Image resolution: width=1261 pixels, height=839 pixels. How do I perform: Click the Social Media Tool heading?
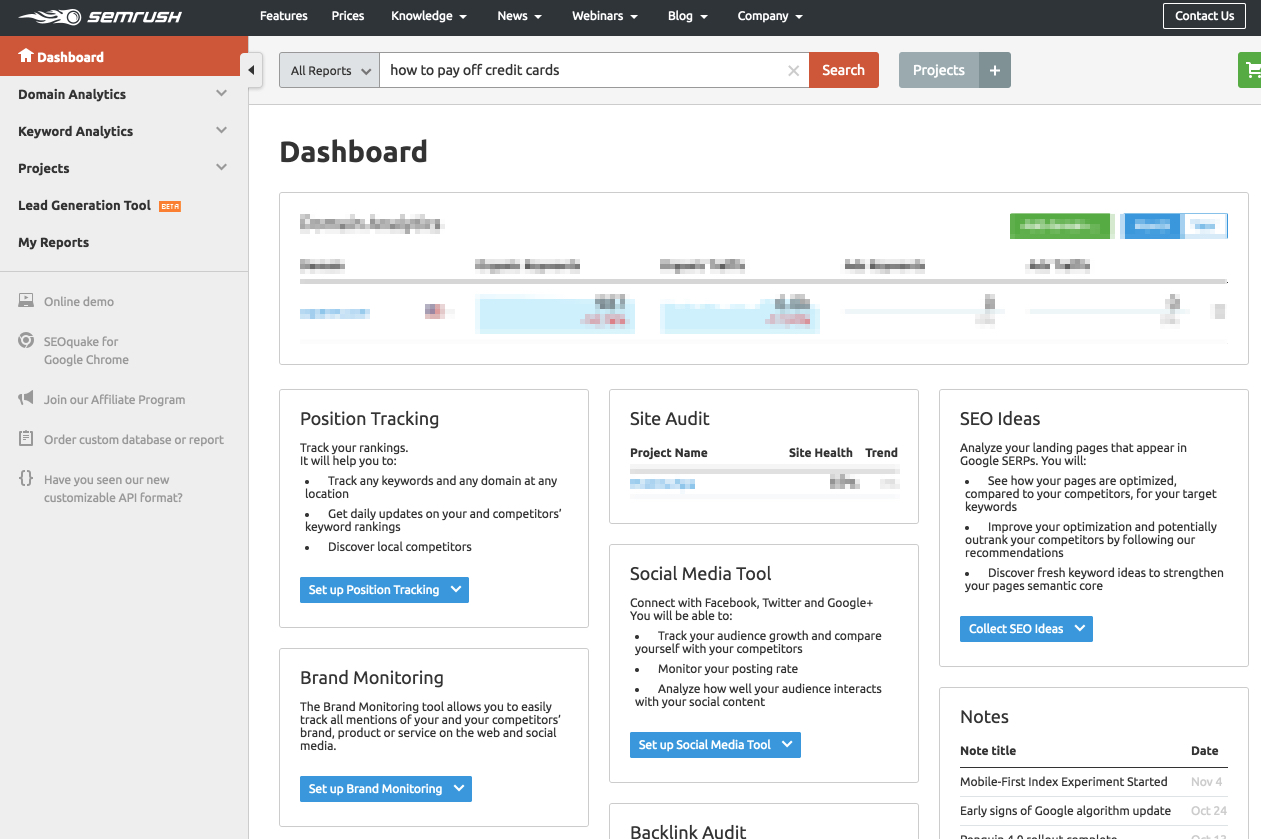point(701,574)
